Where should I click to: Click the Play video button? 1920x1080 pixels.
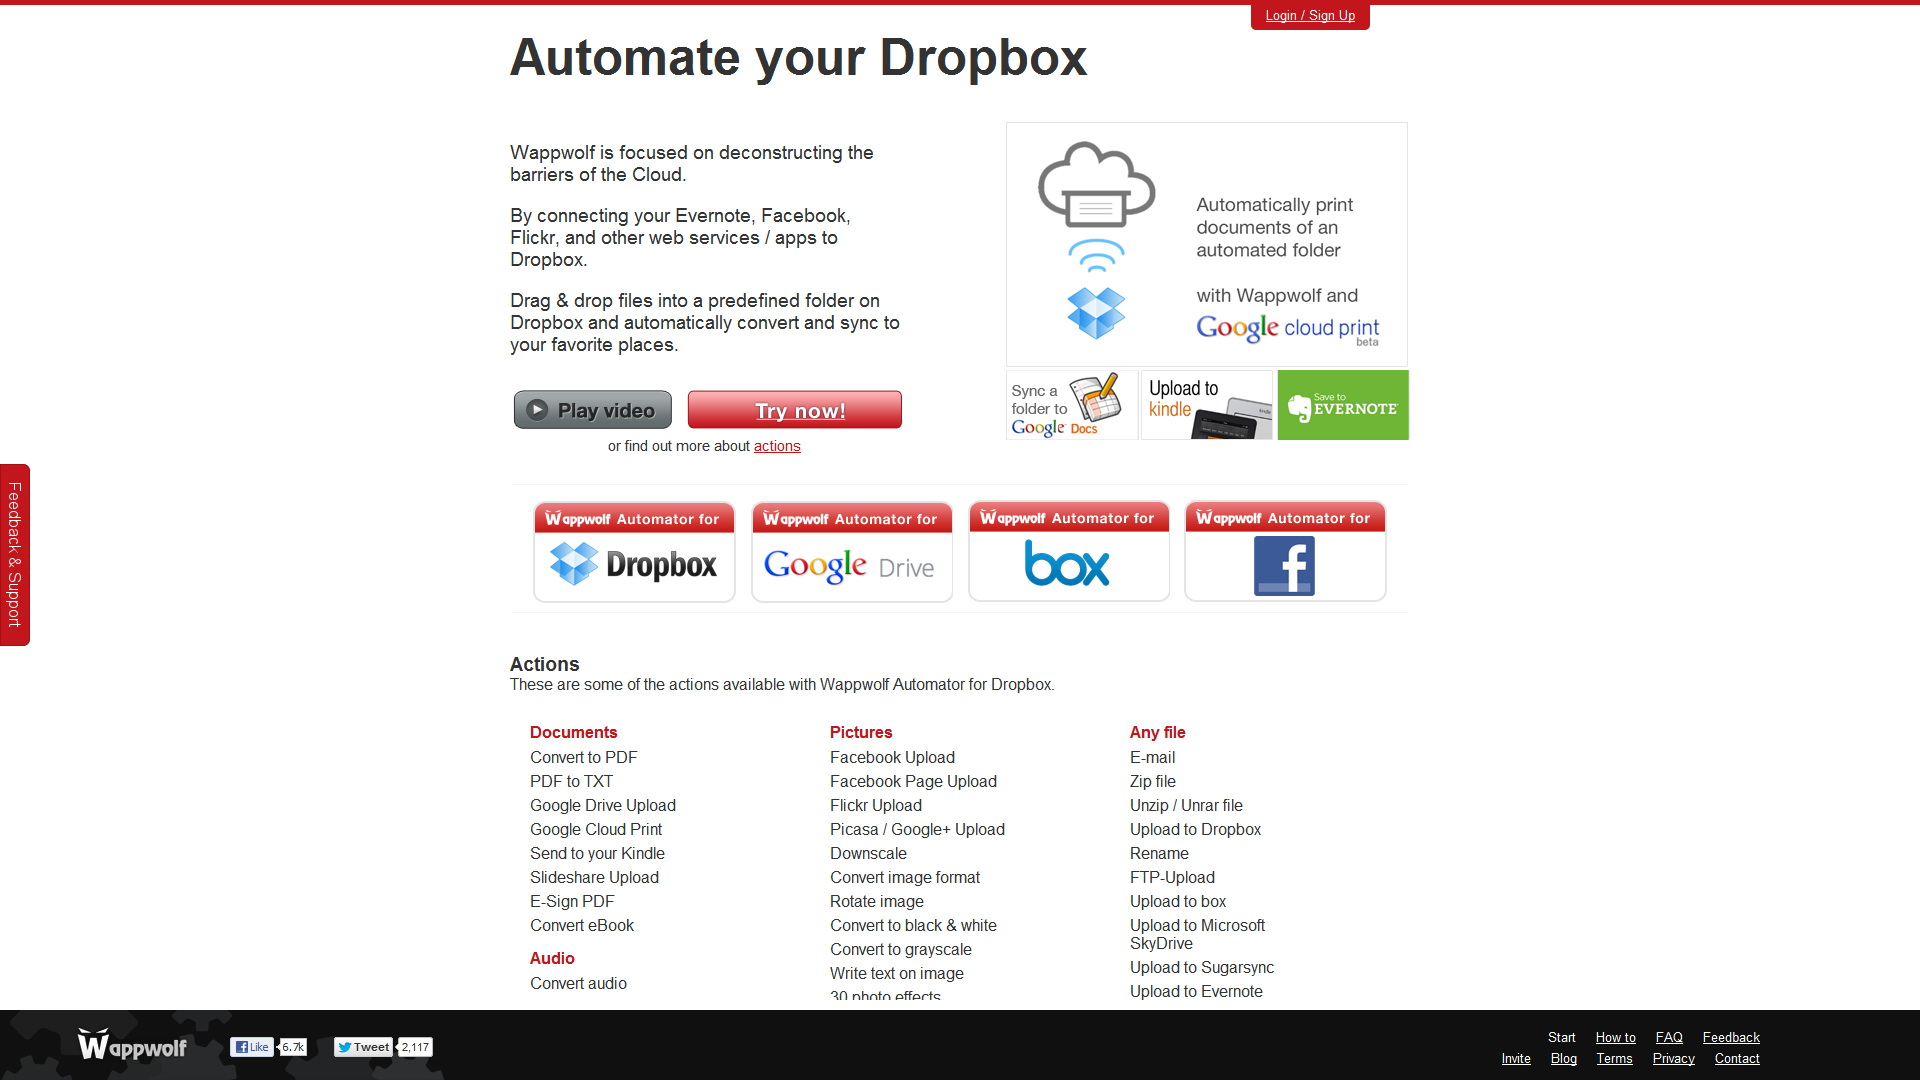tap(593, 410)
